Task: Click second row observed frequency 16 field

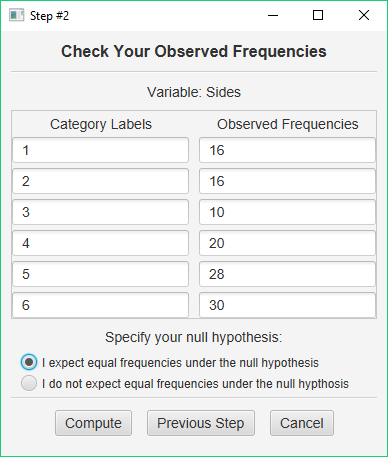Action: pos(287,181)
